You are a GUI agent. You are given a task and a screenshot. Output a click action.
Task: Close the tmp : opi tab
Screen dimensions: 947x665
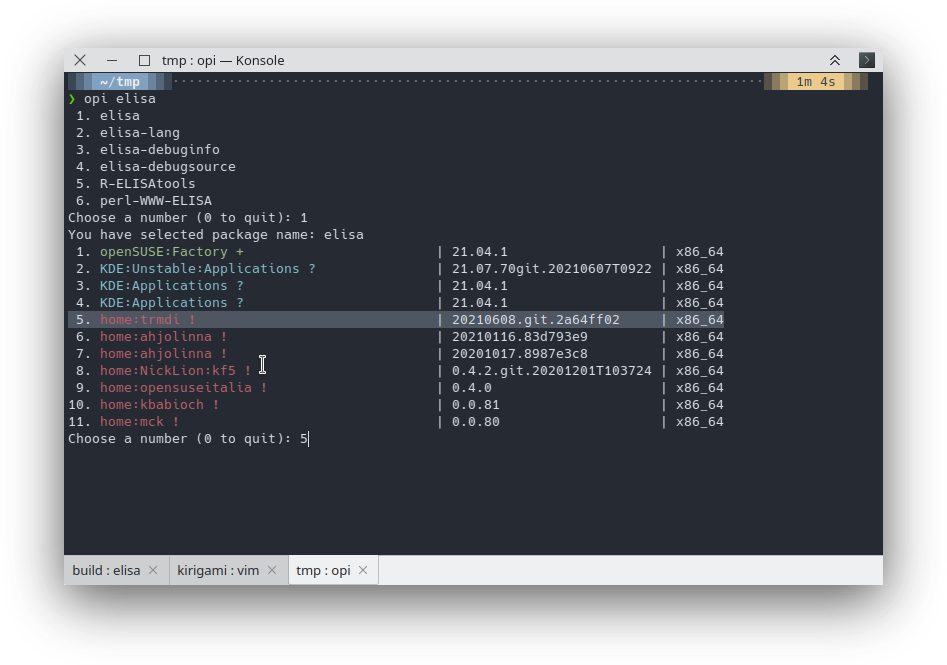(363, 570)
